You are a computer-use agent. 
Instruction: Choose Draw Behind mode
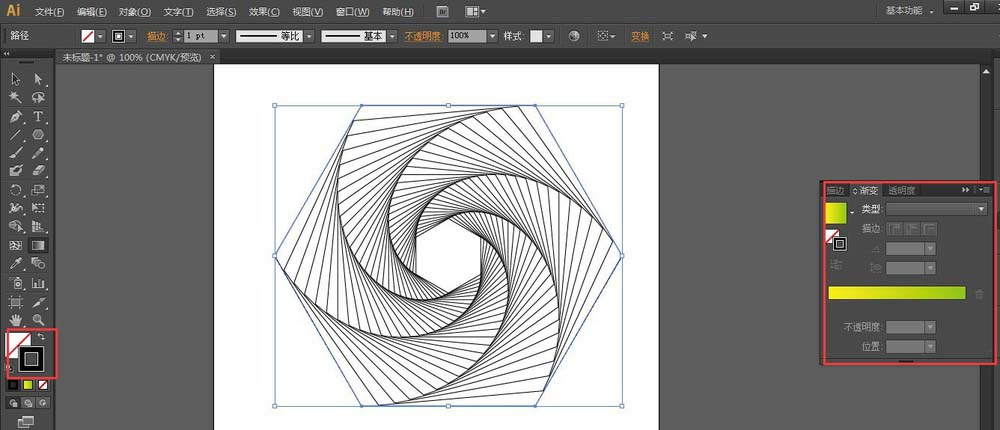click(28, 403)
